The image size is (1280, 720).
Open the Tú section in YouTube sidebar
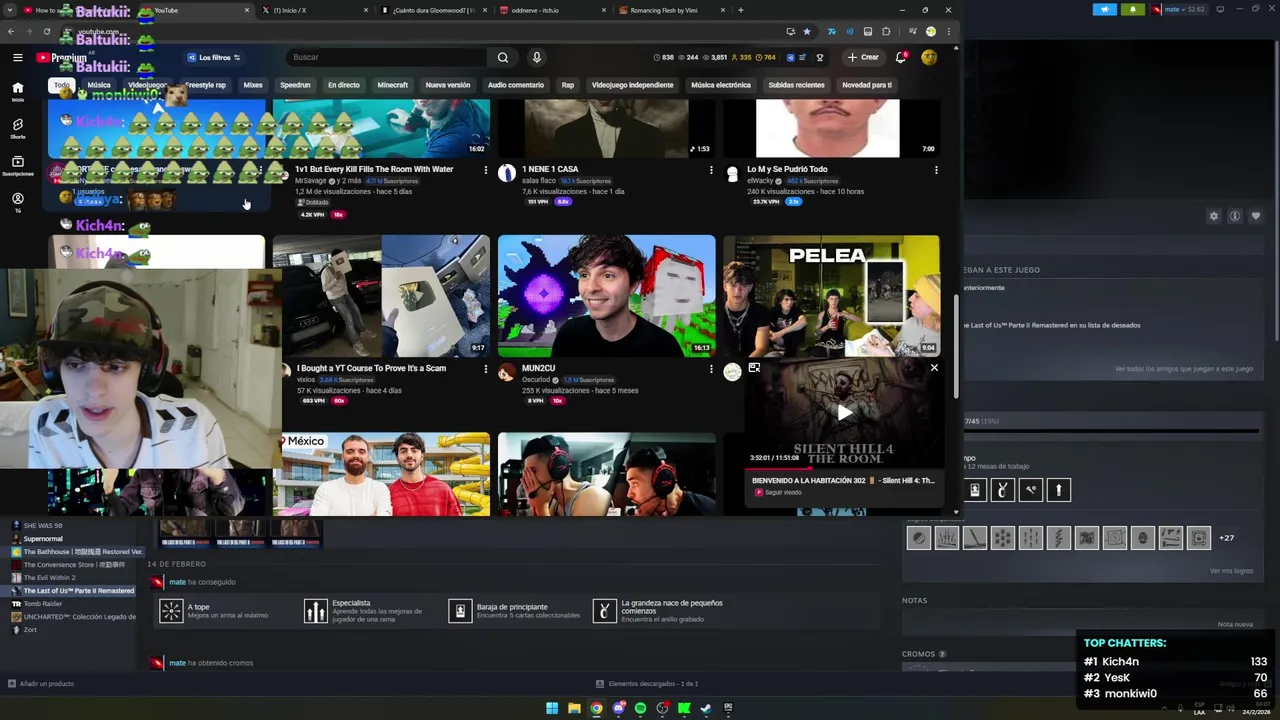pos(17,202)
